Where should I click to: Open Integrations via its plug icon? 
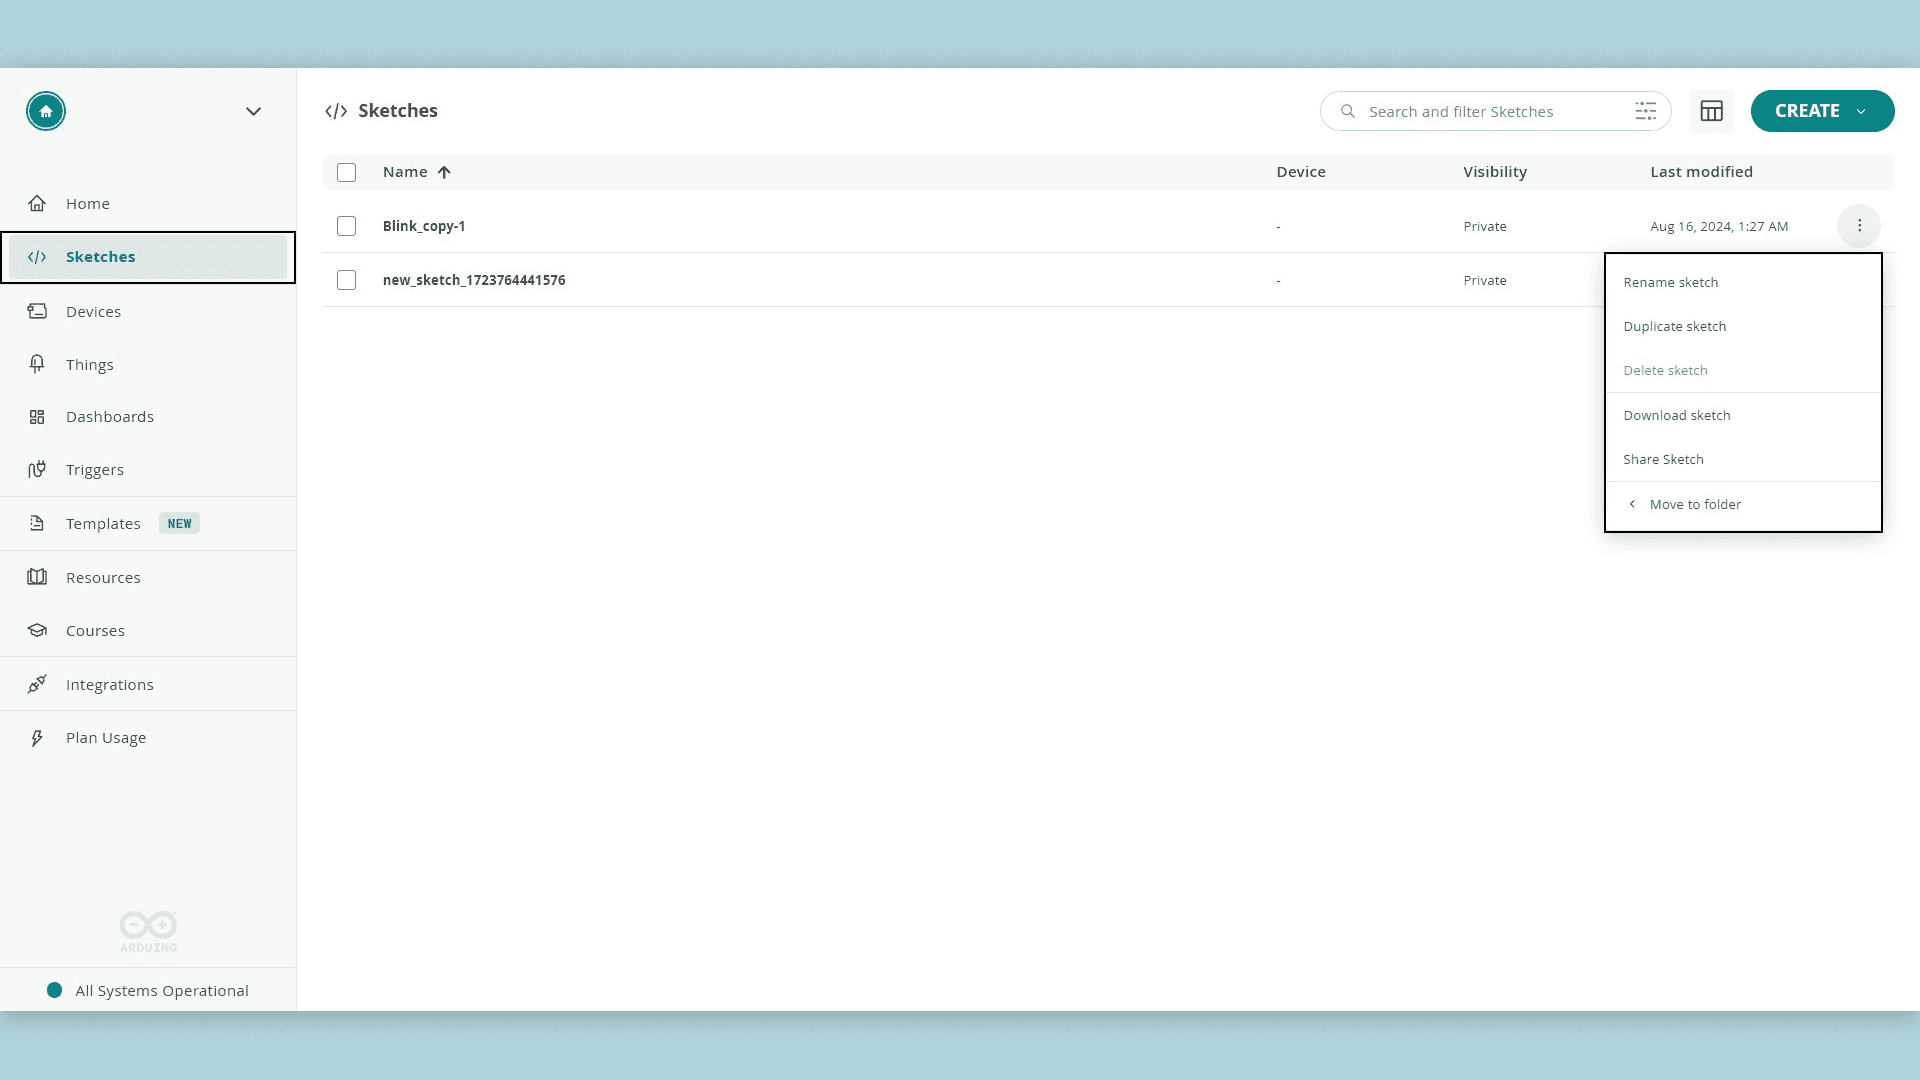point(37,684)
